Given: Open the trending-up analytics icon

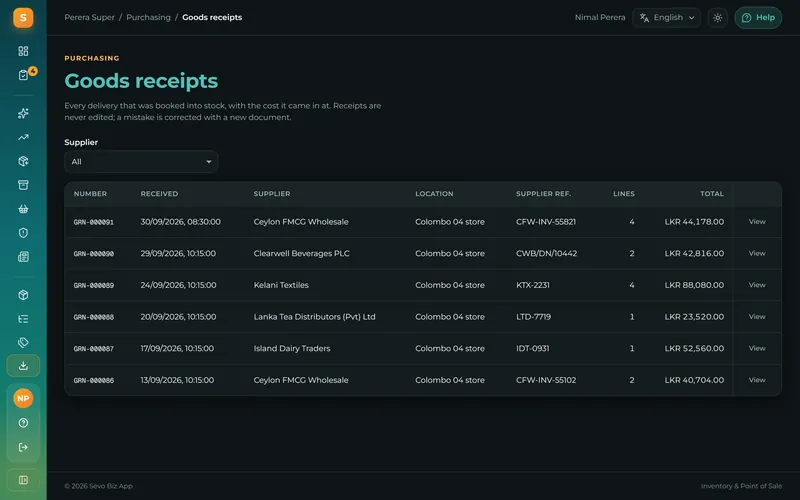Looking at the screenshot, I should [x=23, y=137].
